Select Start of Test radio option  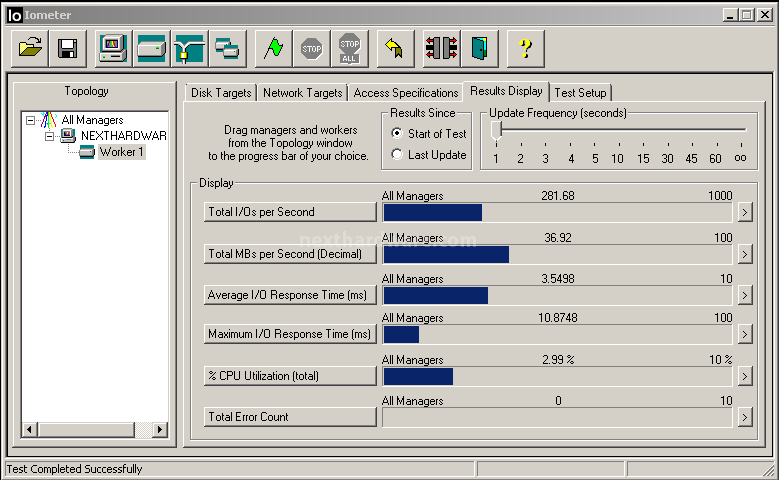coord(396,133)
